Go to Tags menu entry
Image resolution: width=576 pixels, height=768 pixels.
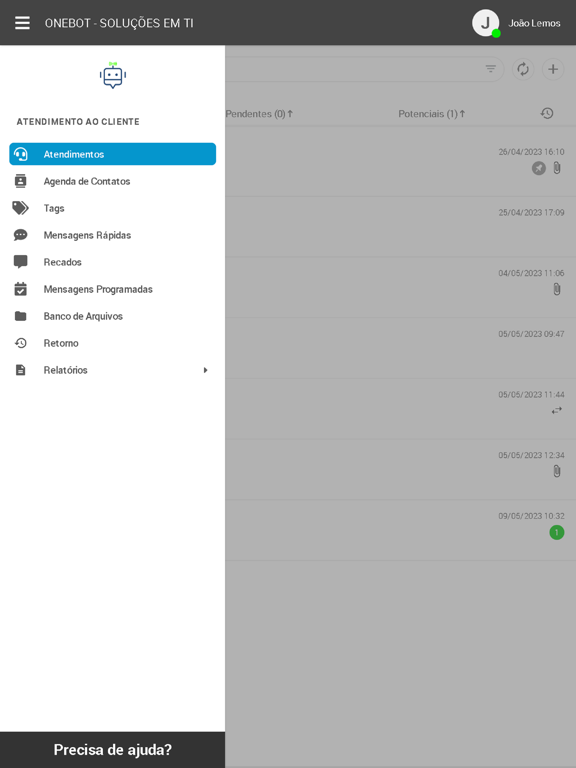[113, 208]
